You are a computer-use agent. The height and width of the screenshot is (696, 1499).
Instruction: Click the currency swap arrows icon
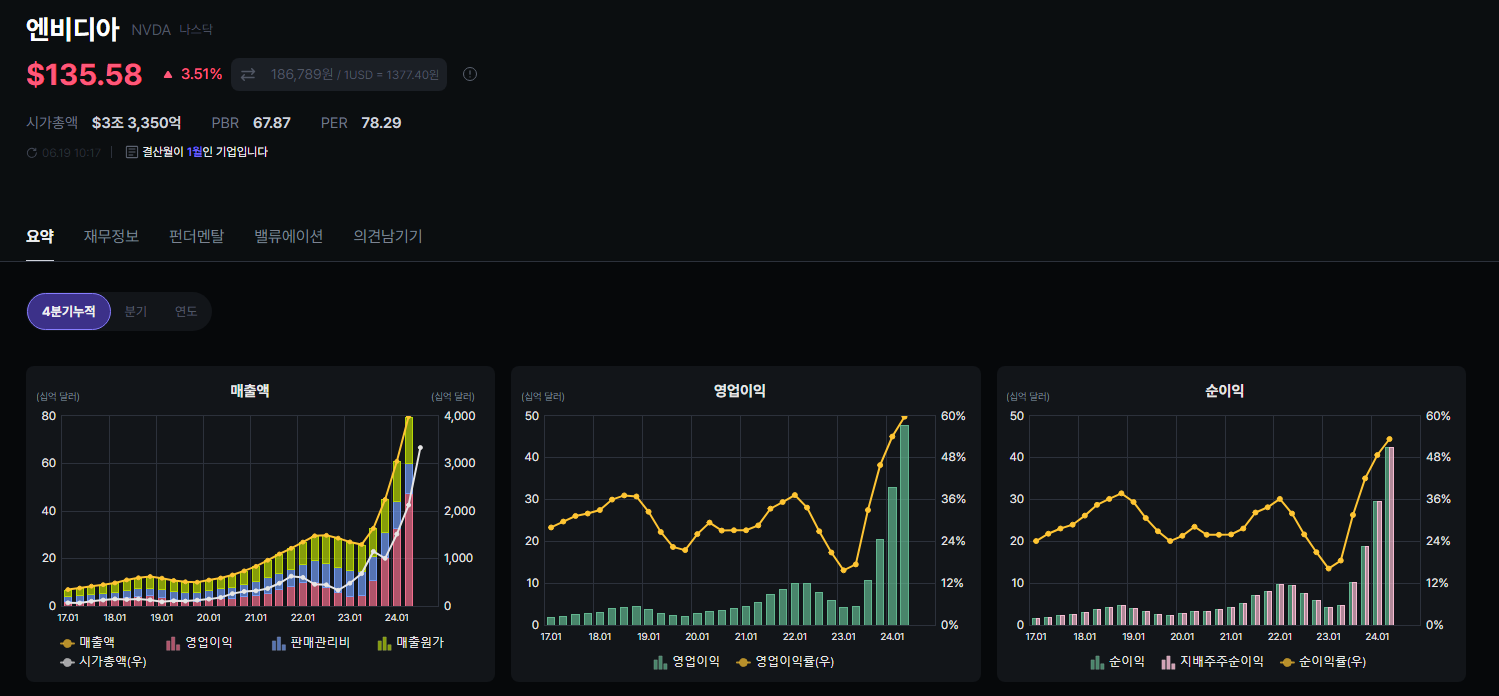click(x=248, y=74)
